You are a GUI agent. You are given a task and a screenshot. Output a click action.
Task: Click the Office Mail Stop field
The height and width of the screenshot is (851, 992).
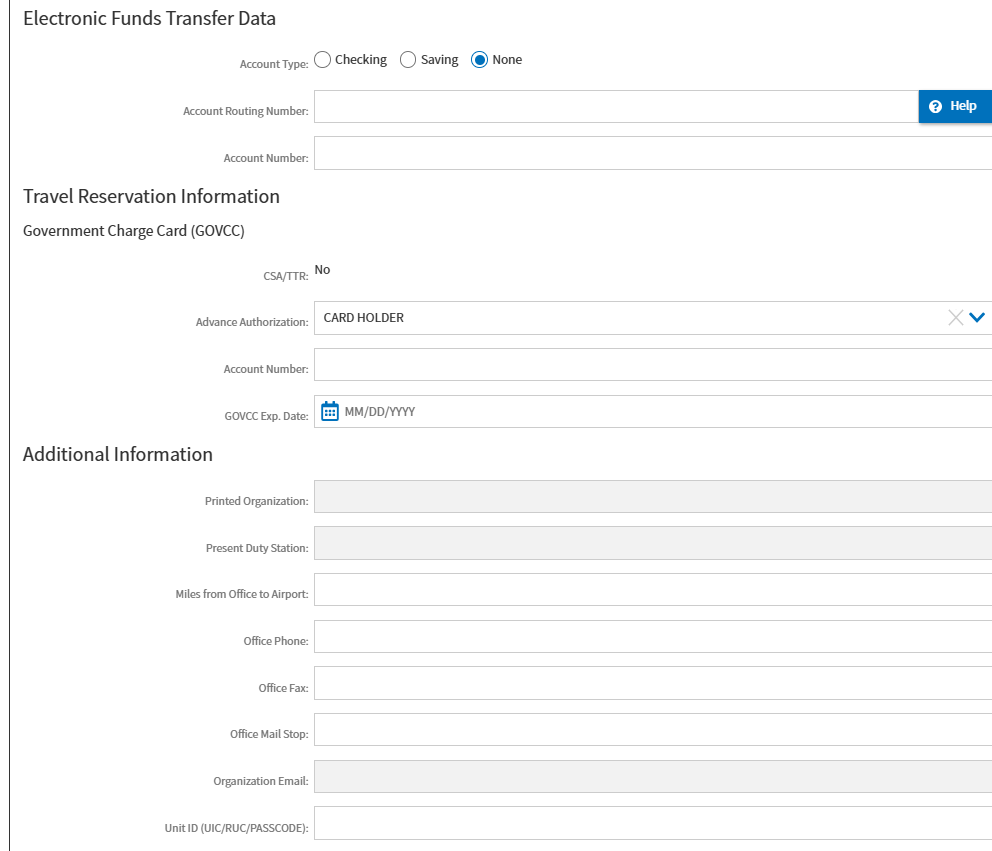point(652,729)
